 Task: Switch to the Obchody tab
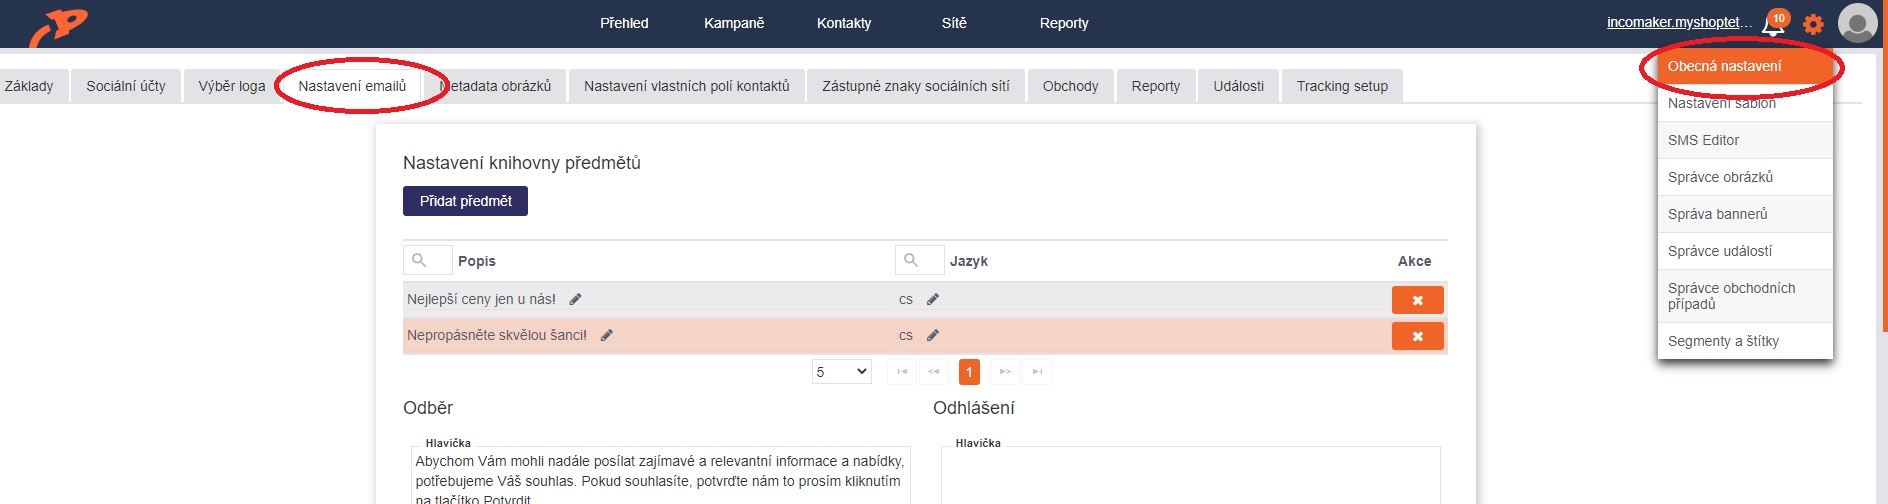pos(1070,86)
